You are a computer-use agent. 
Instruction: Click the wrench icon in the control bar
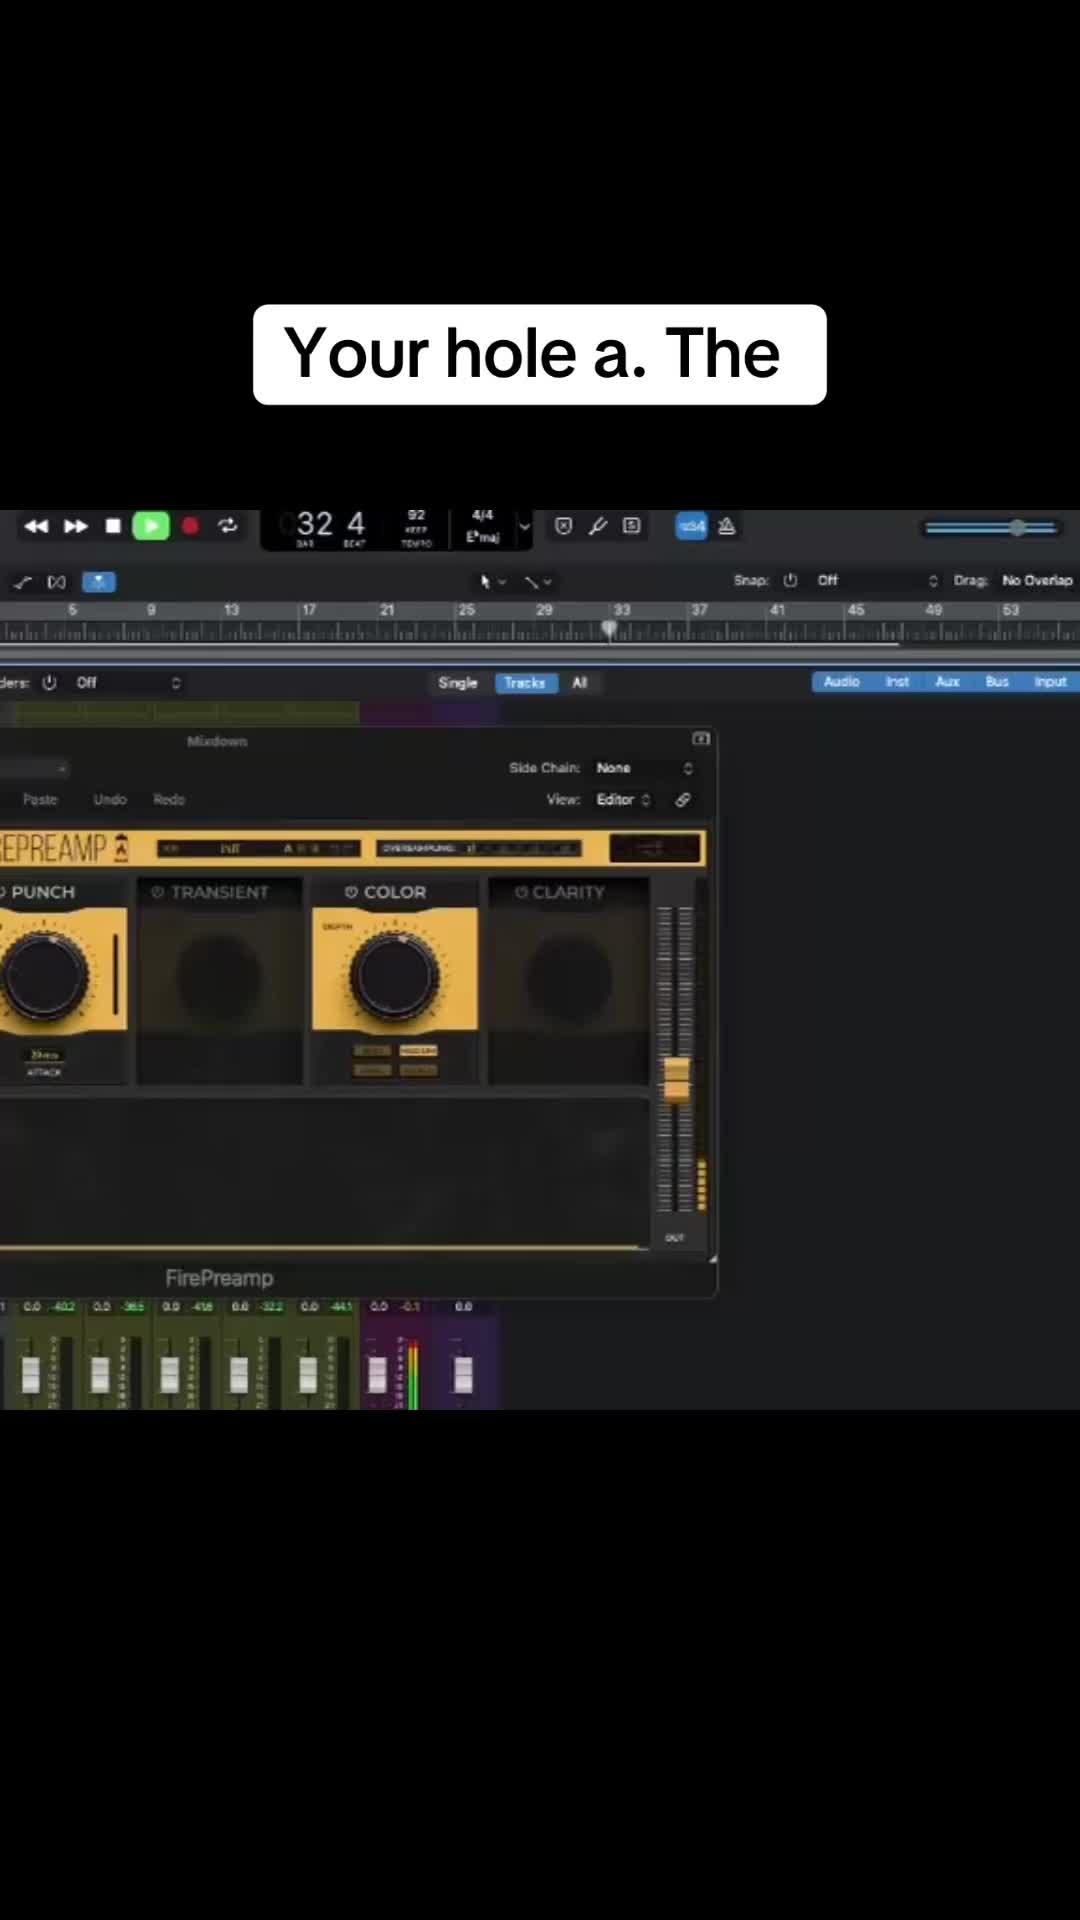pos(598,526)
